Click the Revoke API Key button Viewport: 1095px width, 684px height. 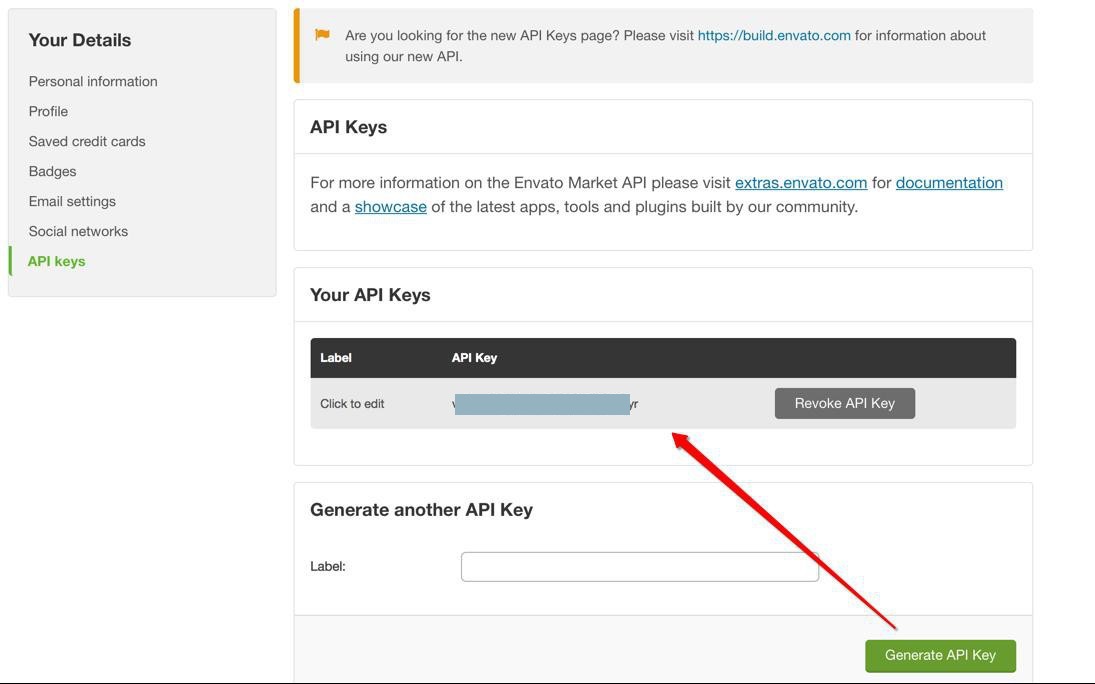tap(844, 403)
